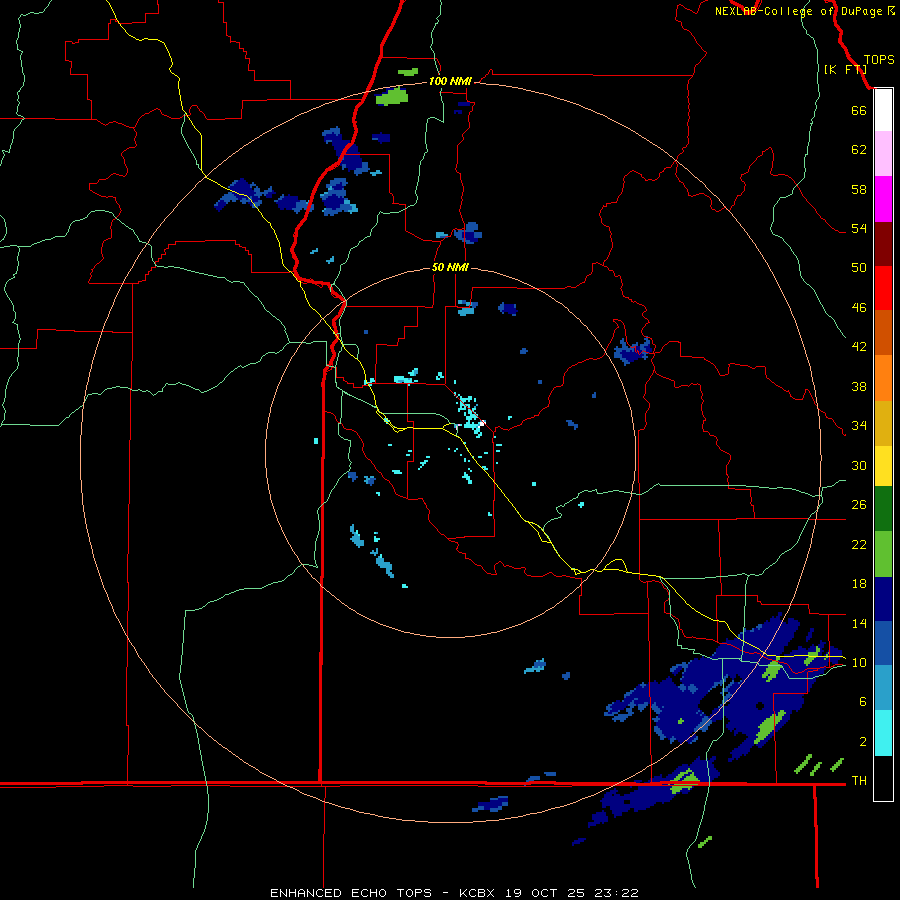This screenshot has width=900, height=900.
Task: Click the "58" scale value
Action: (859, 189)
